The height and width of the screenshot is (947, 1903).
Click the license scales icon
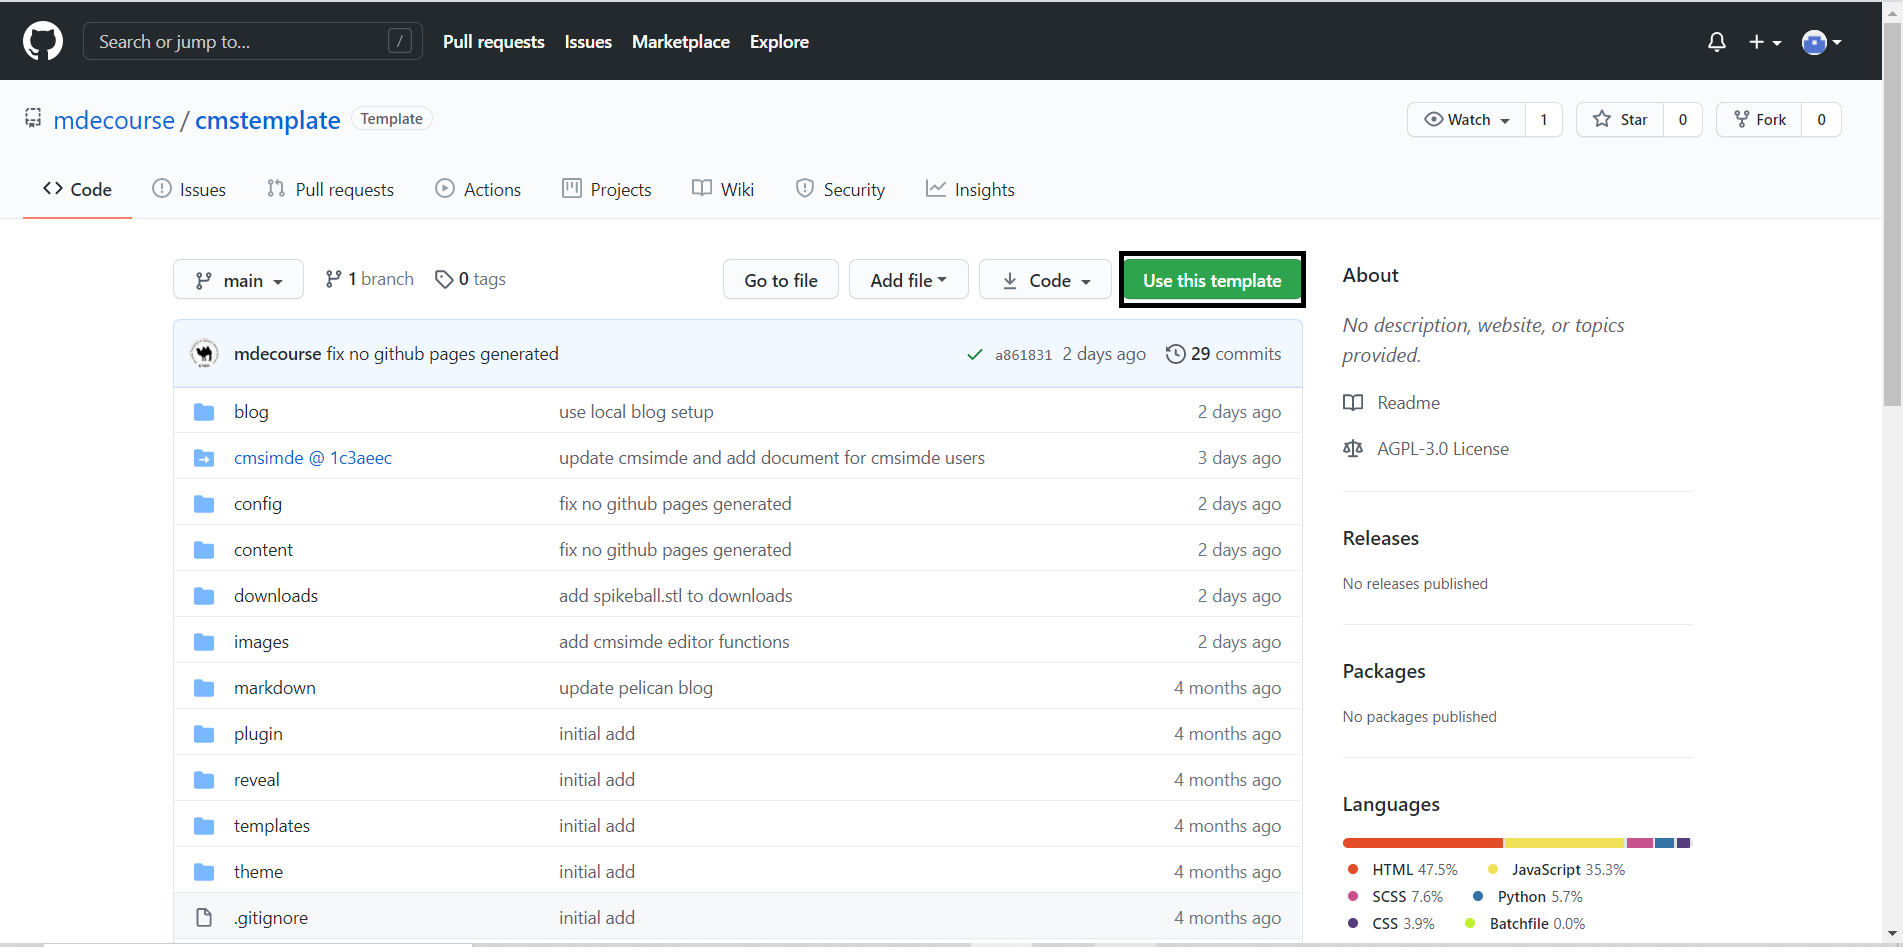(1353, 449)
